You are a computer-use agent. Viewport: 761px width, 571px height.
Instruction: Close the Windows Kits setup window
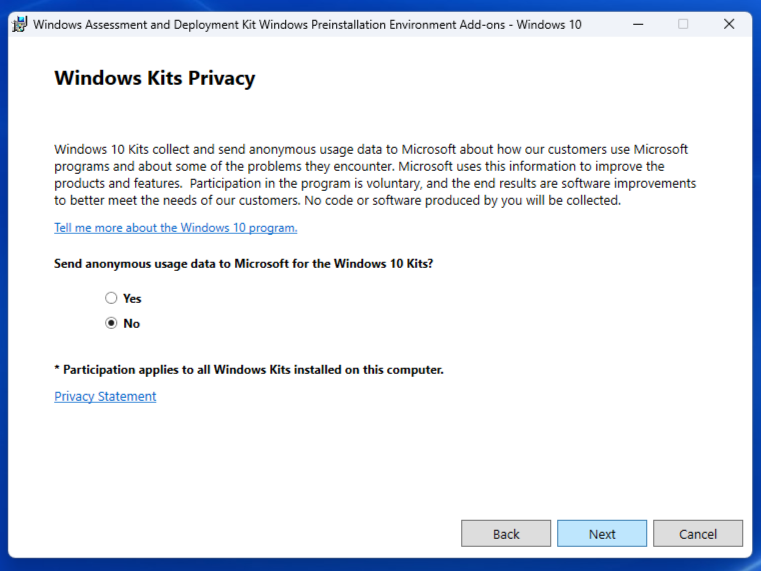click(729, 24)
